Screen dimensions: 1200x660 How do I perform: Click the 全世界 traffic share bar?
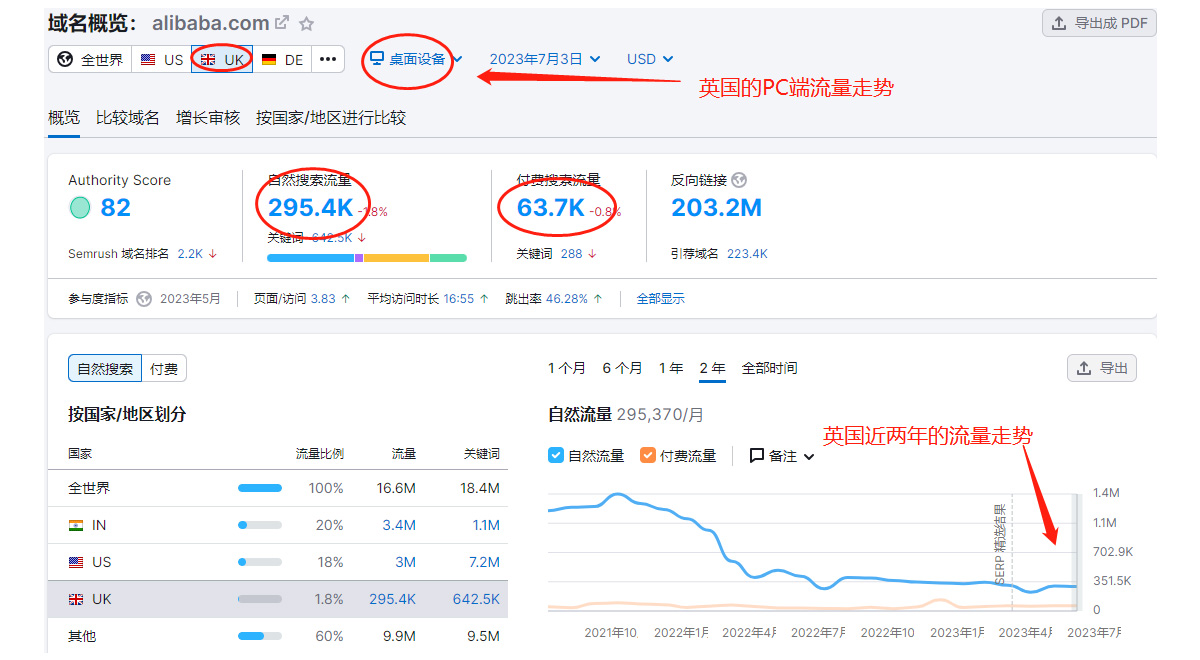pyautogui.click(x=260, y=488)
